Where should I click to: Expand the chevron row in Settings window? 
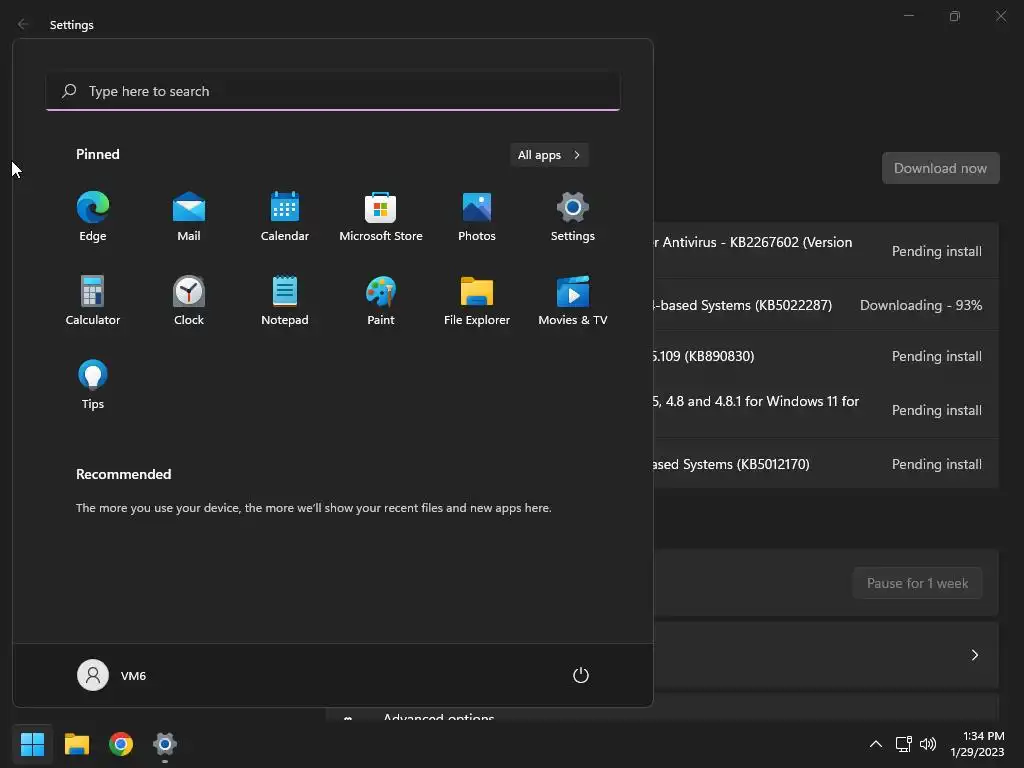[x=827, y=655]
